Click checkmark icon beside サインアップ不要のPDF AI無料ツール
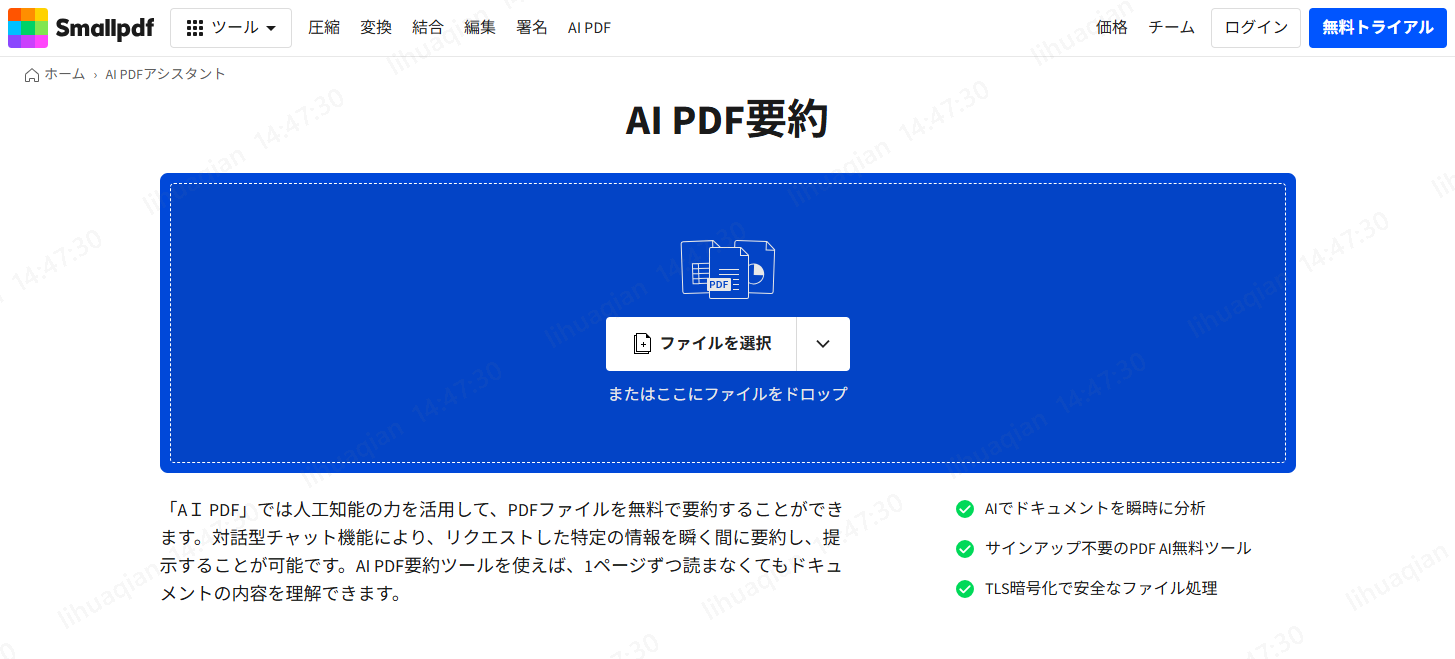 pyautogui.click(x=965, y=549)
